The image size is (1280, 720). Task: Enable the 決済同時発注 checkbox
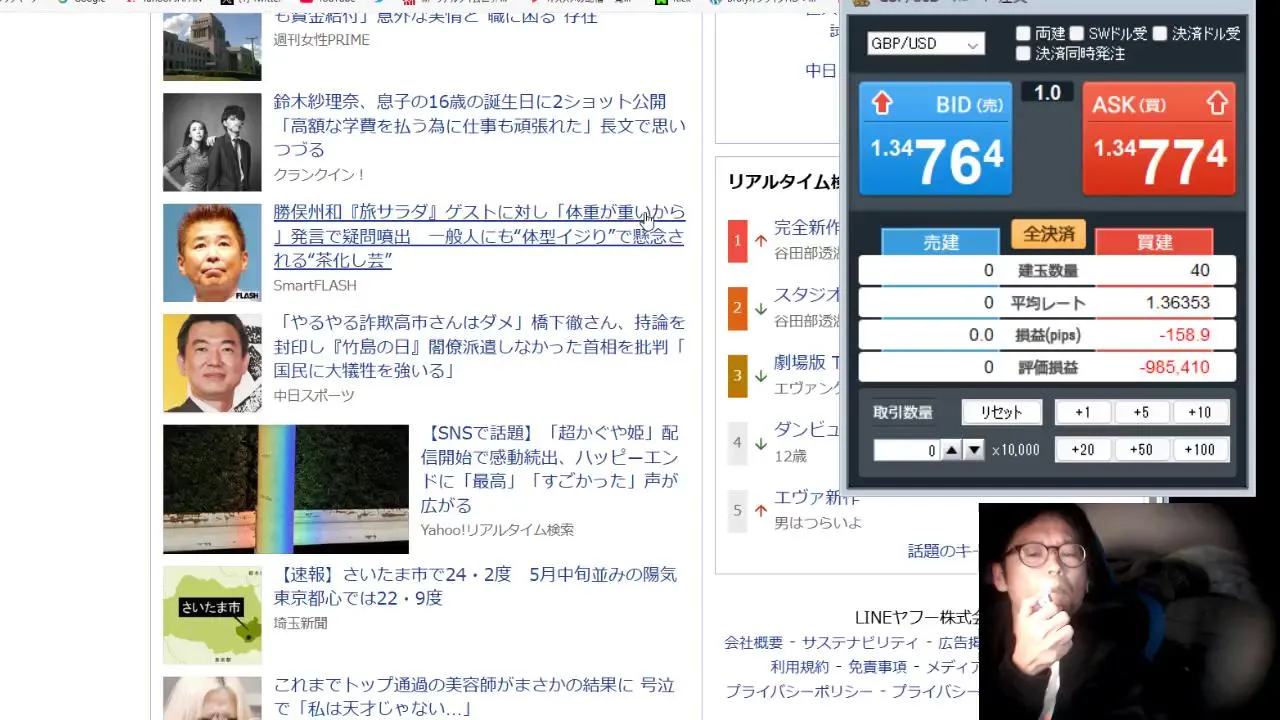(1023, 53)
